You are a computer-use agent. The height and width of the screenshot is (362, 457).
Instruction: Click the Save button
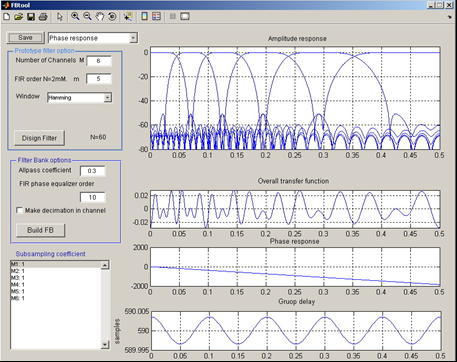(25, 38)
